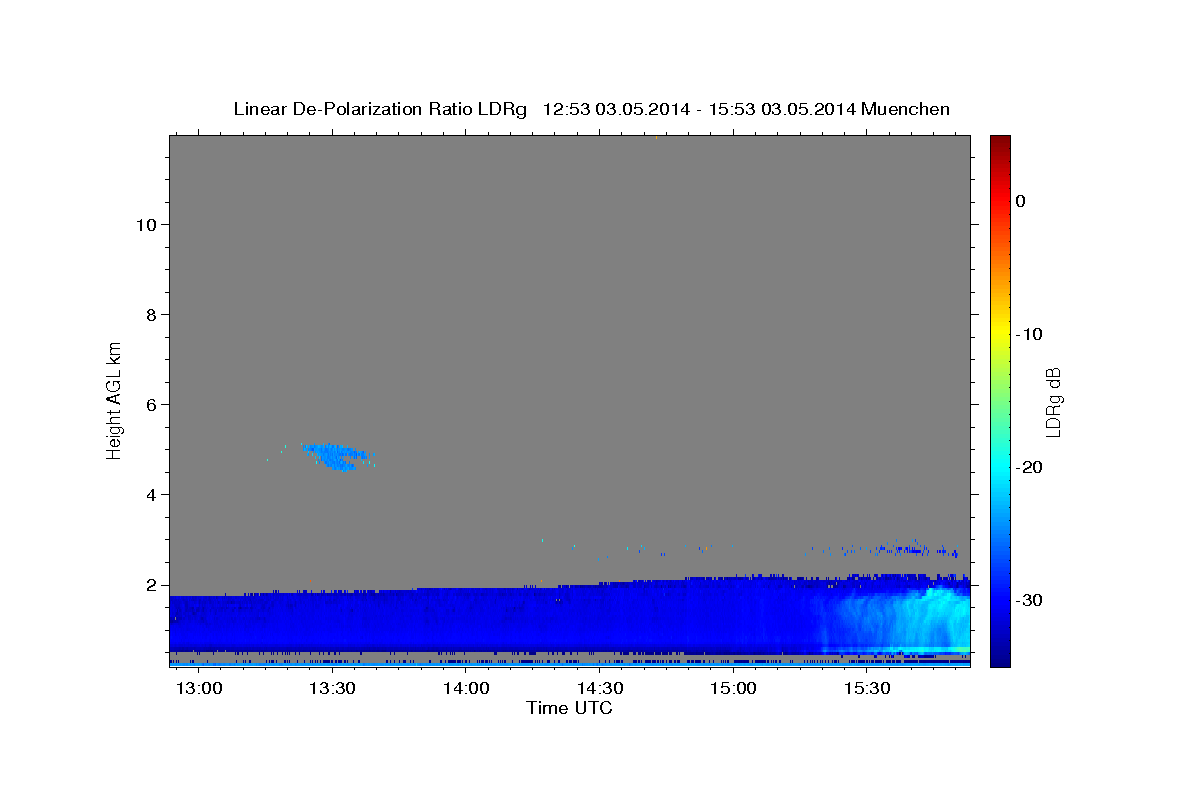Click the colorbar value 0
Viewport: 1200px width, 800px height.
[1021, 201]
